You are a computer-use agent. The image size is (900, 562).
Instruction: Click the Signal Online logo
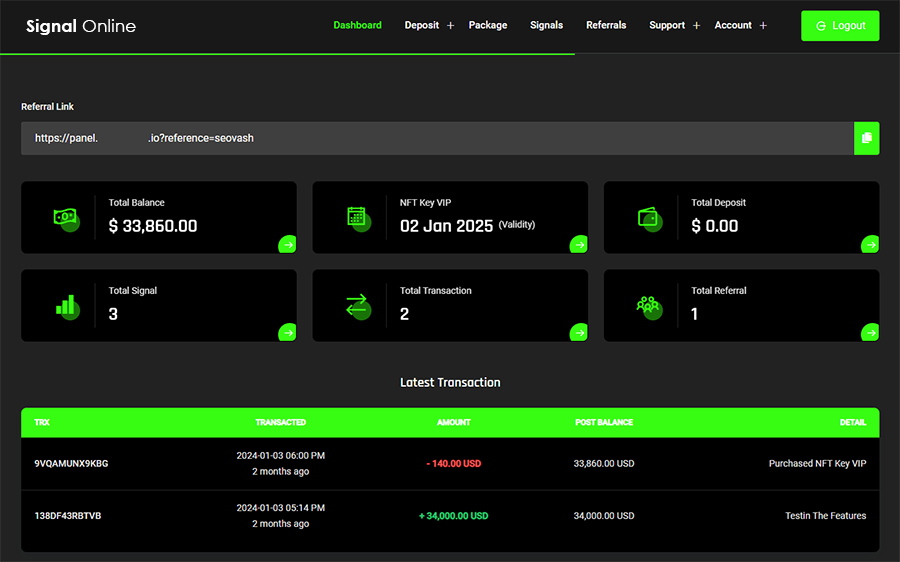pos(81,26)
